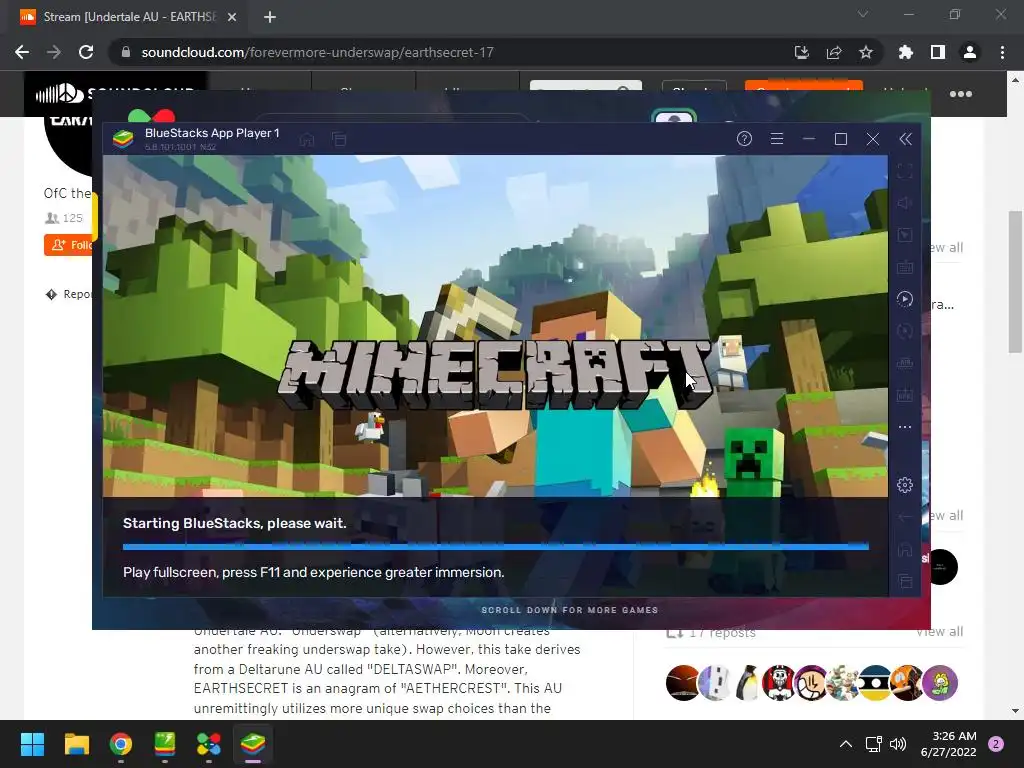Open Chrome tab search chevron
This screenshot has height=768, width=1024.
click(863, 14)
